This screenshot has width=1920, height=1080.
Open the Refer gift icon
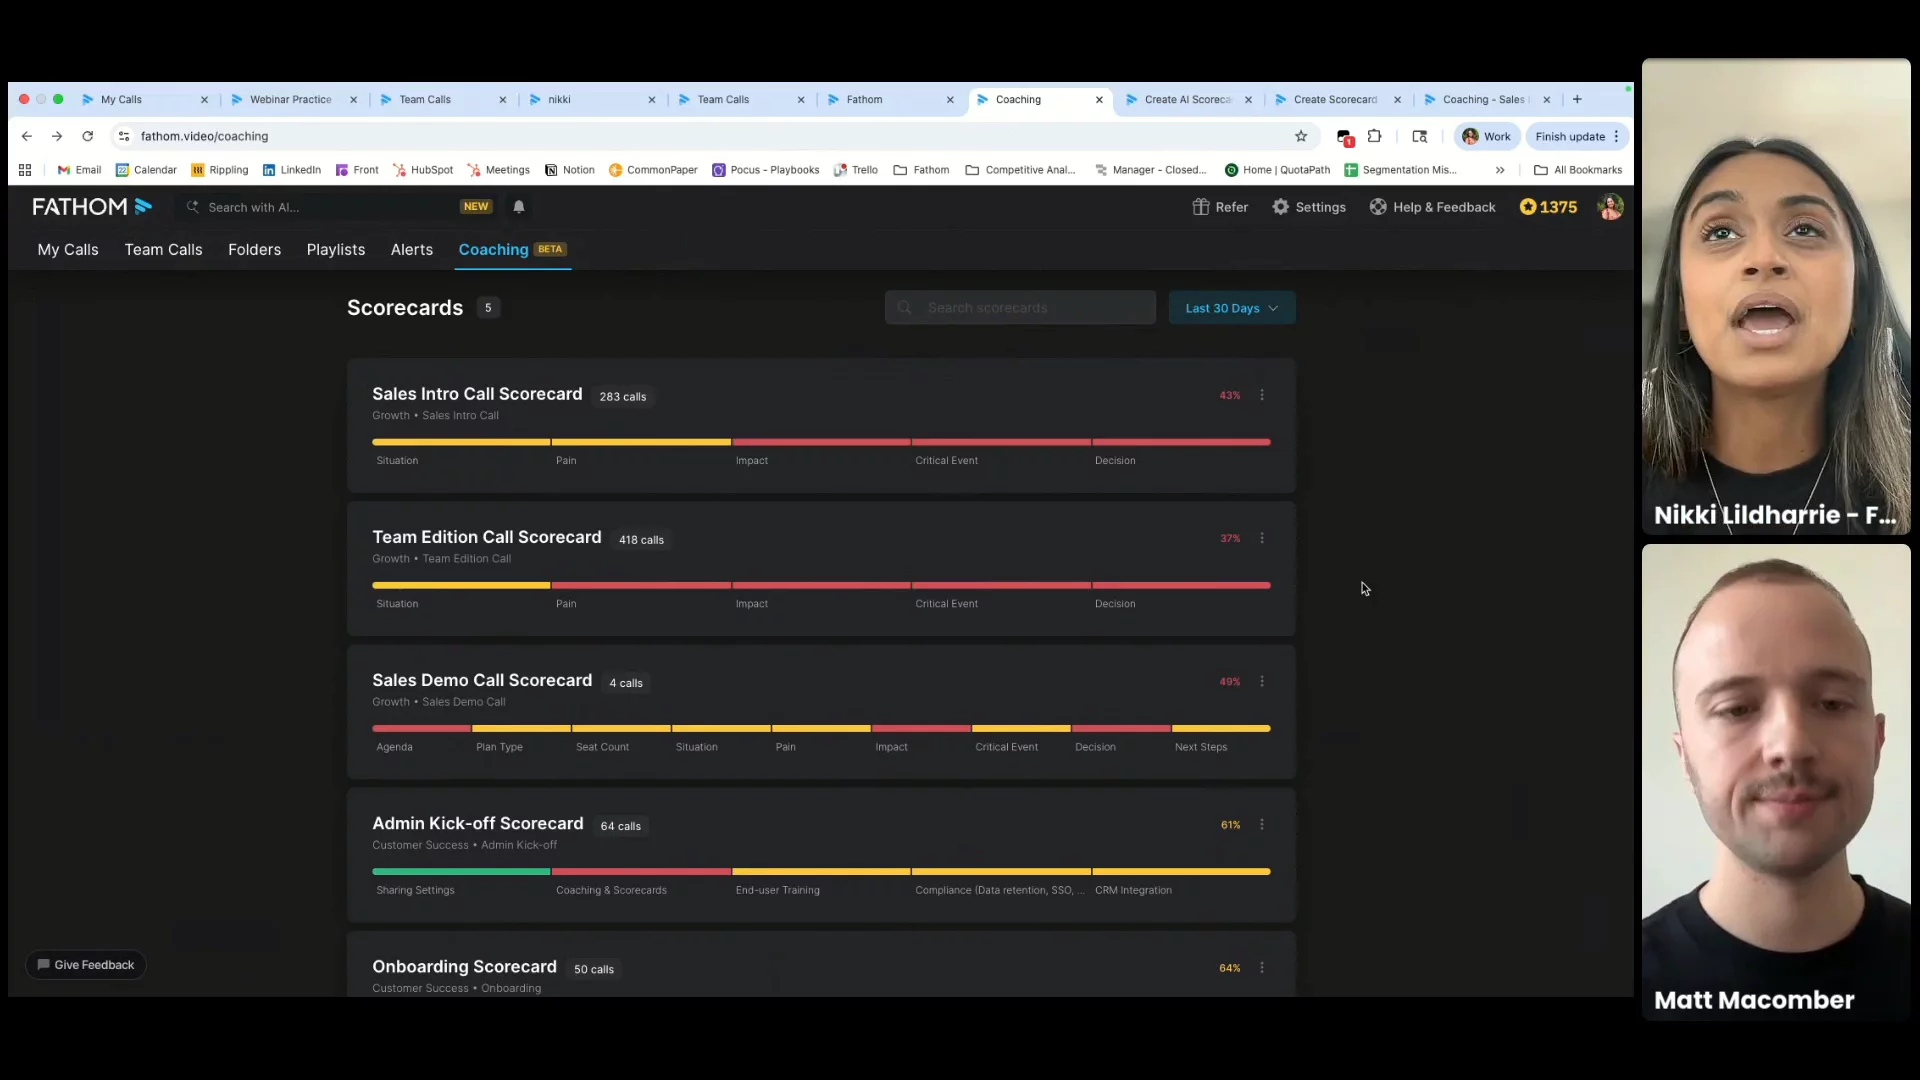point(1201,207)
